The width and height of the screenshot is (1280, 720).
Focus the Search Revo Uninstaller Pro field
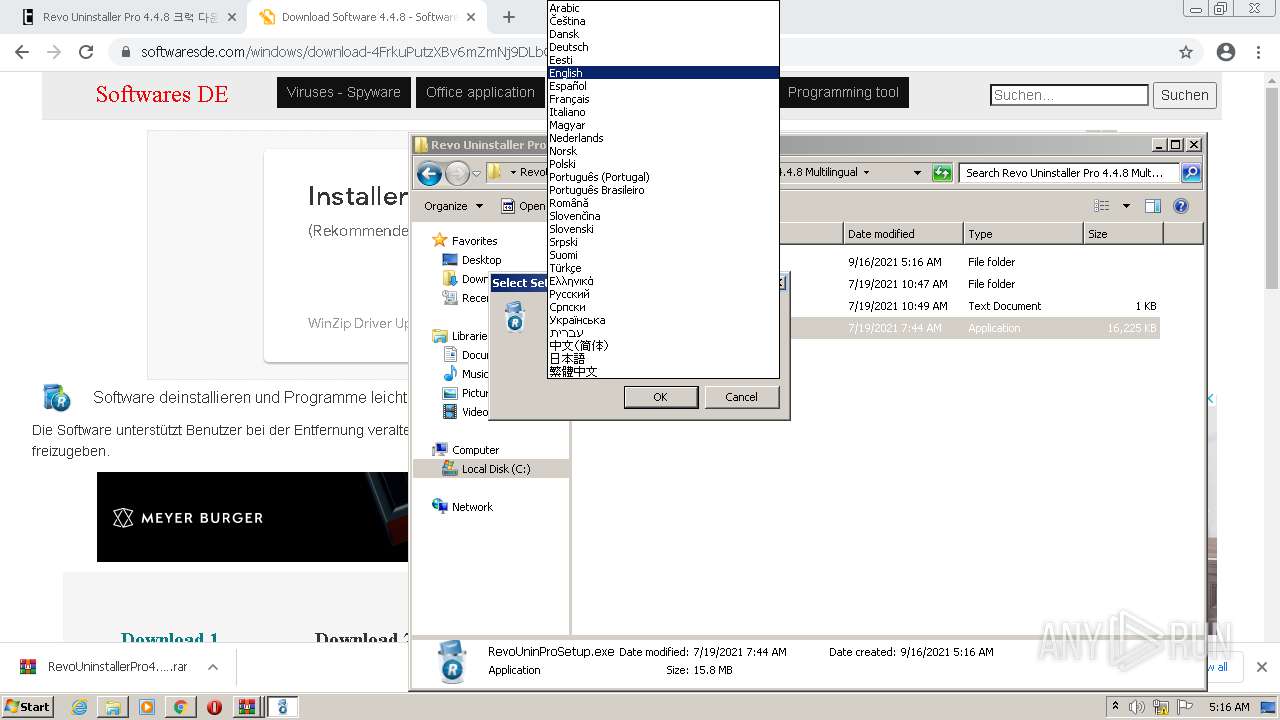coord(1069,173)
